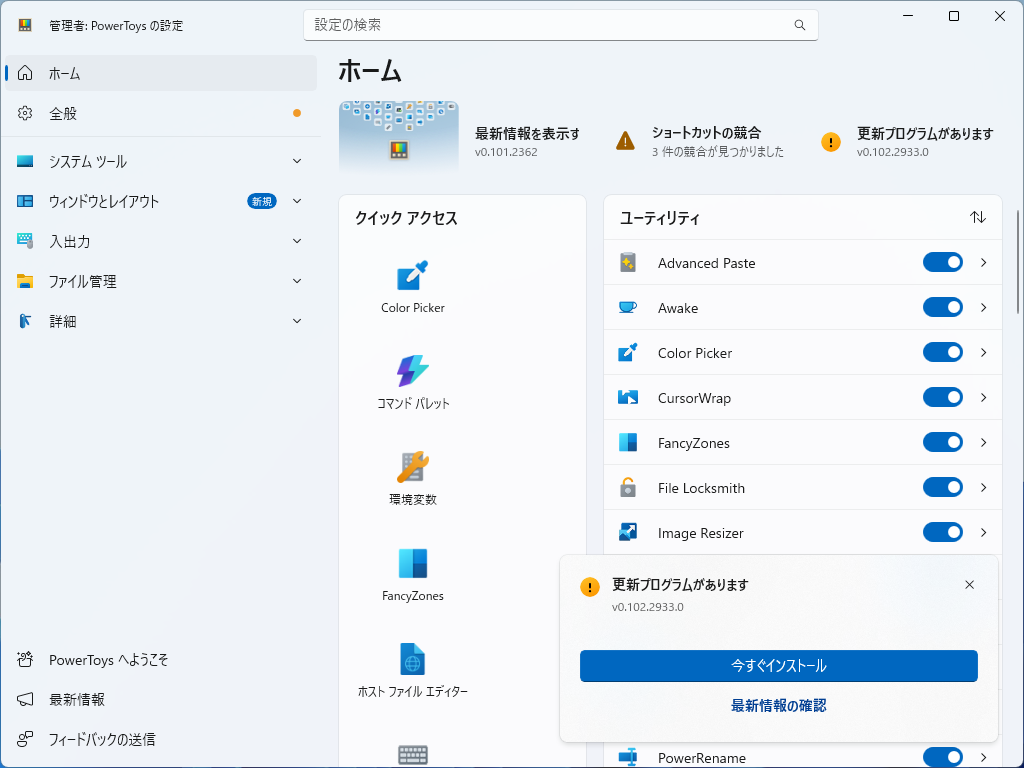The height and width of the screenshot is (768, 1024).
Task: Toggle the FancyZones switch
Action: point(942,443)
